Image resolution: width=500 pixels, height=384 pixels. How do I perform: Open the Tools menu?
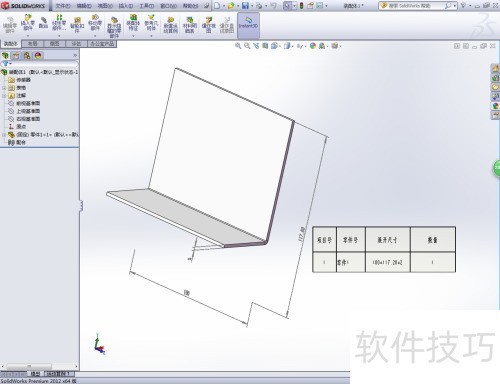(147, 6)
